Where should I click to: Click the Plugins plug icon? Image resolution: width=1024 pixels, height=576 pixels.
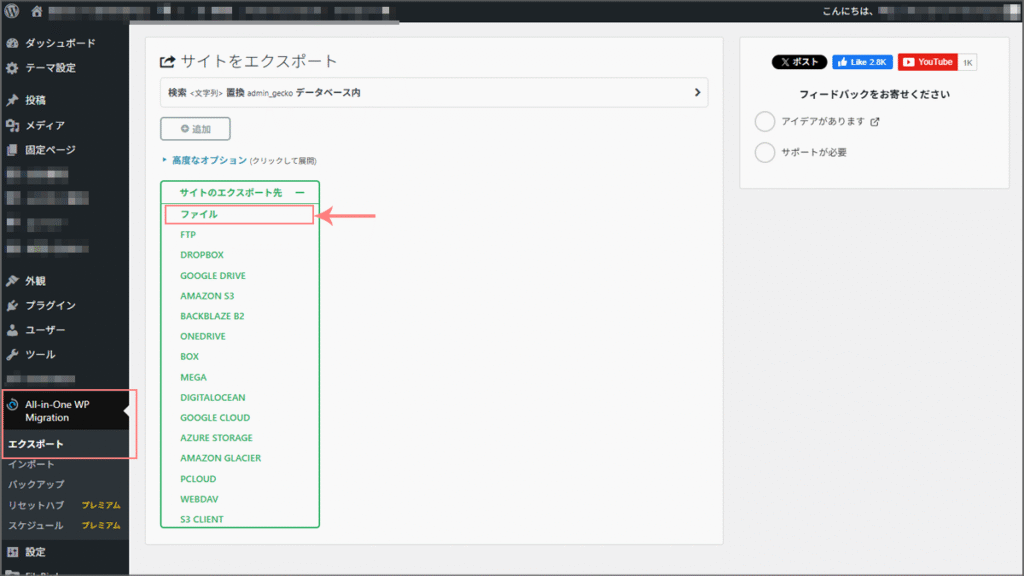click(x=12, y=305)
